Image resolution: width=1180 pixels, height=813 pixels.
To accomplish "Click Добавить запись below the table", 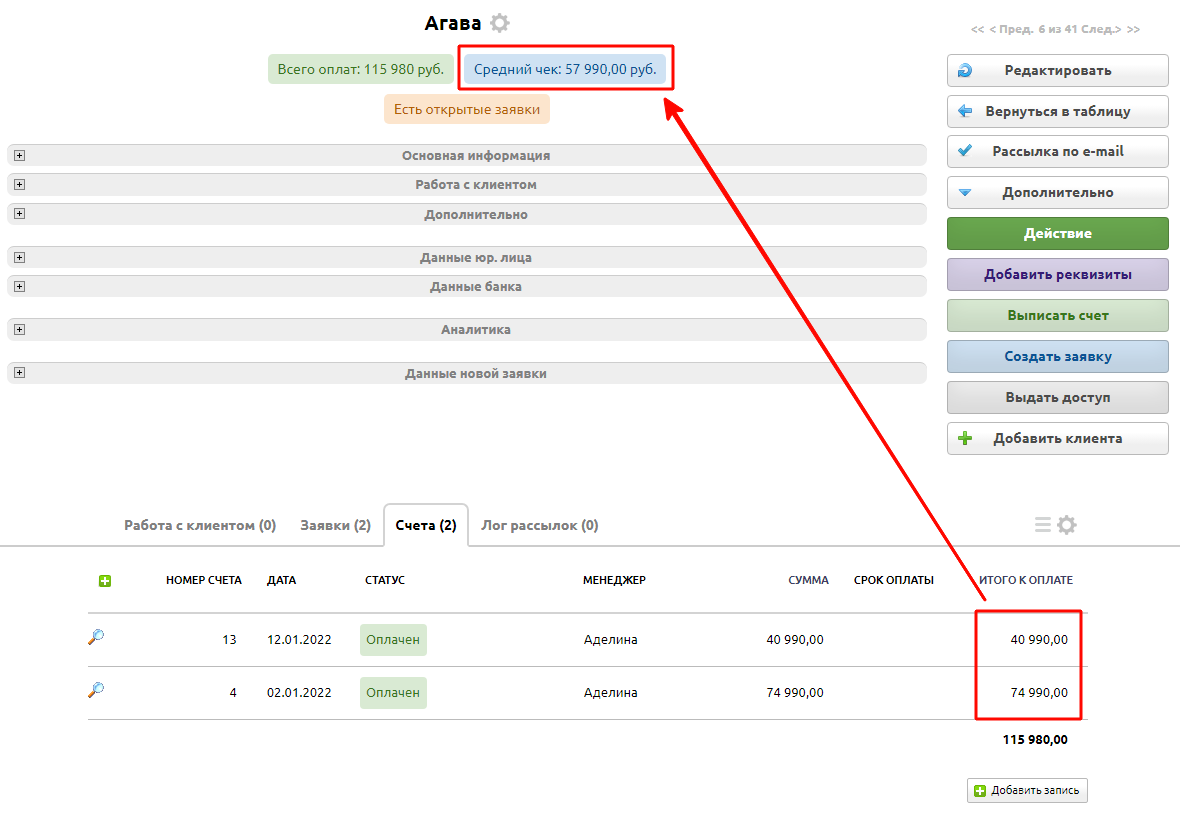I will point(1027,791).
